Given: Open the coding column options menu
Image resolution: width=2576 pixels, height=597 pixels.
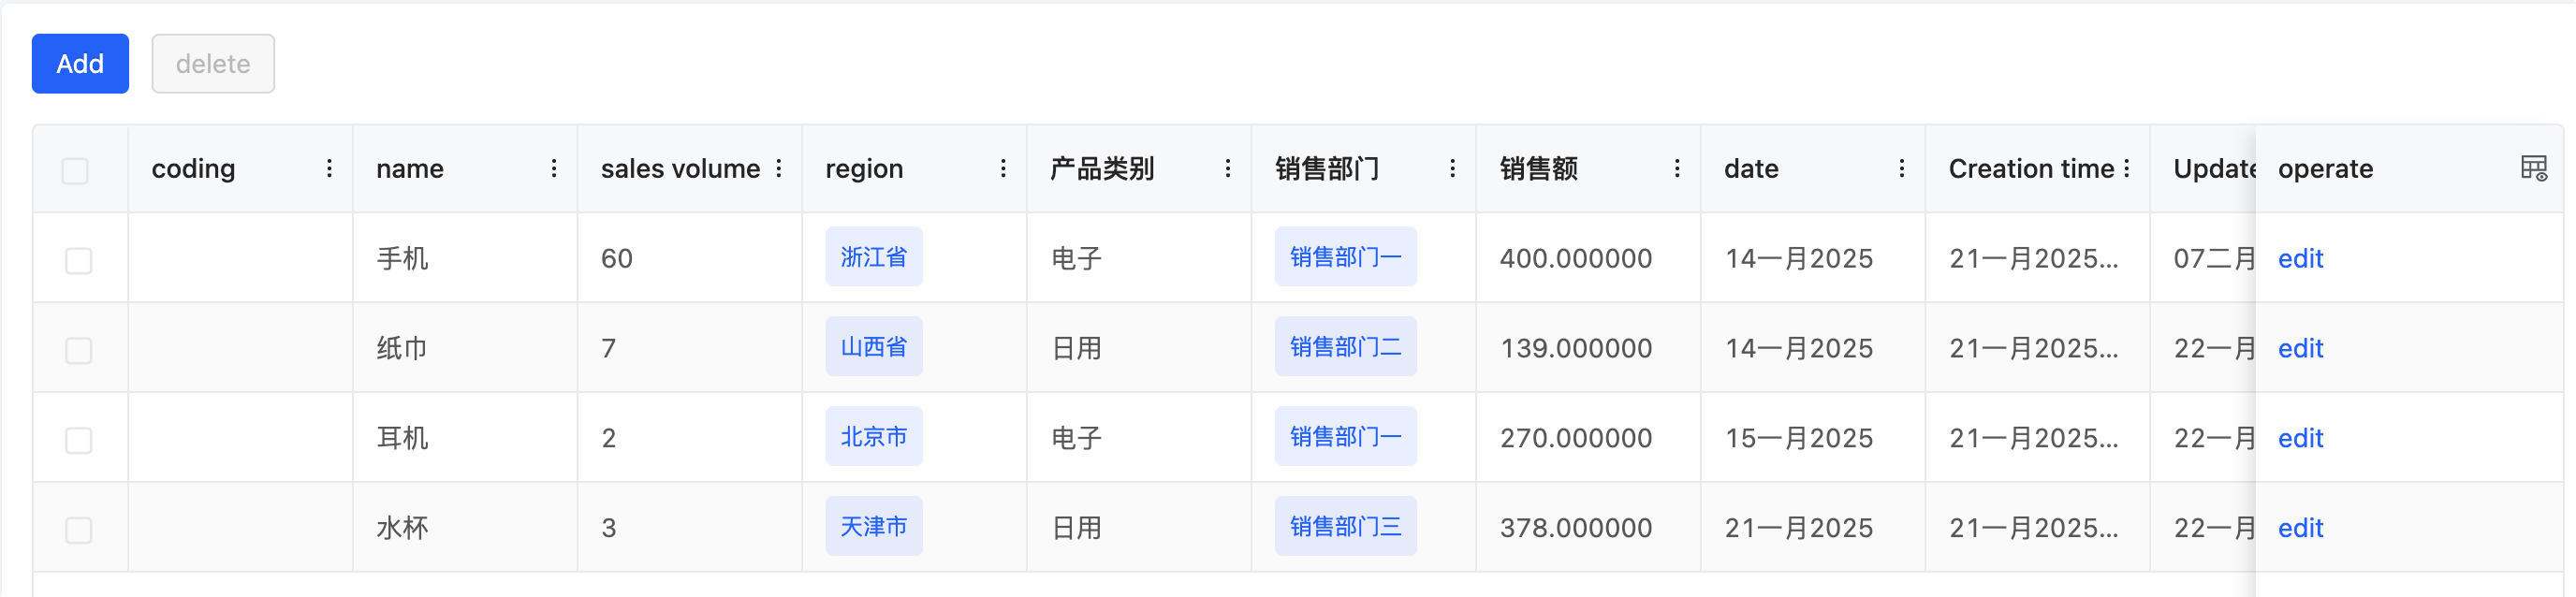Looking at the screenshot, I should click(329, 169).
